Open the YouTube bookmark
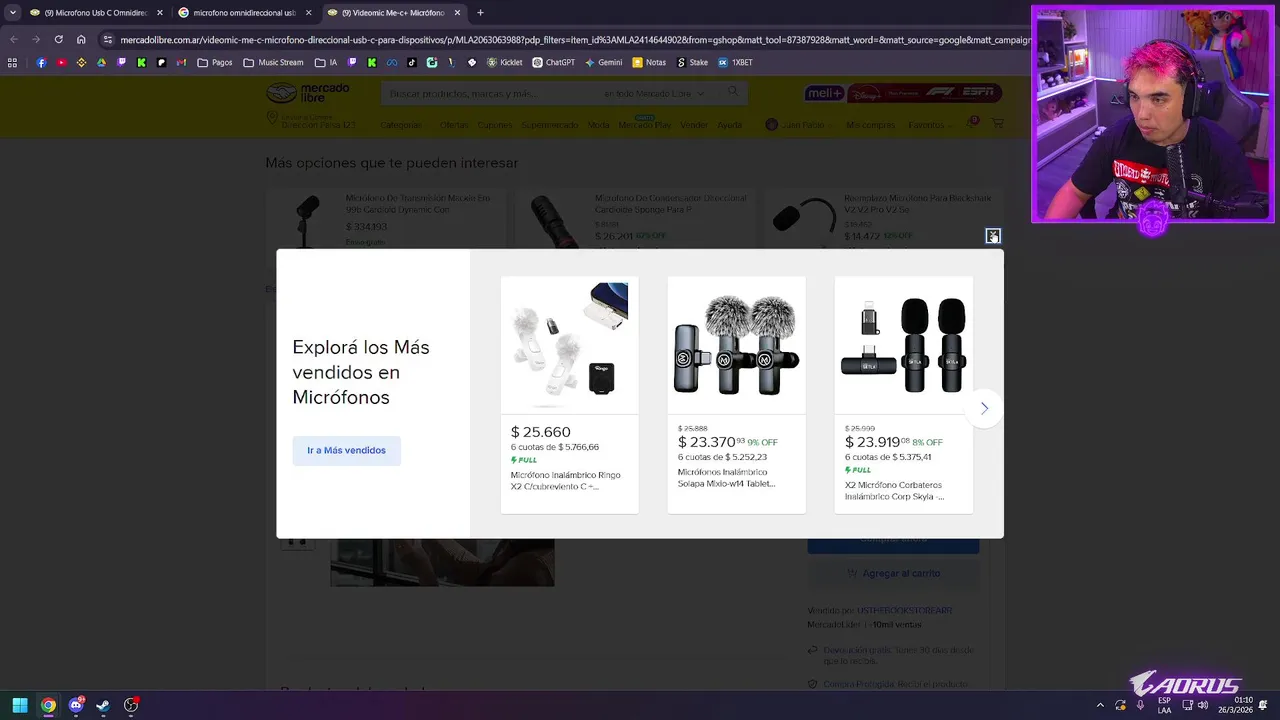Image resolution: width=1280 pixels, height=720 pixels. pyautogui.click(x=61, y=62)
